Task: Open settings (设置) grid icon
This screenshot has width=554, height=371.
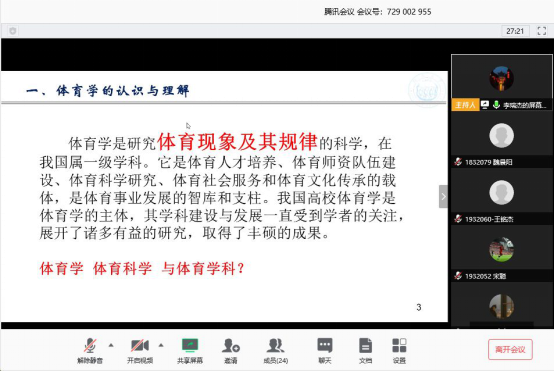Action: 399,350
